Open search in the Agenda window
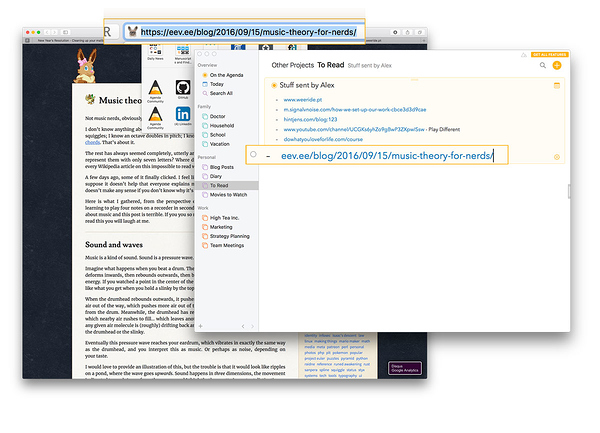This screenshot has width=600, height=433. click(543, 65)
